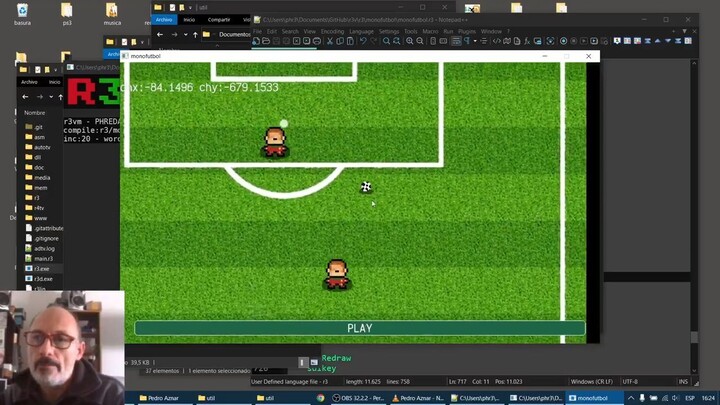Open Chrome from the taskbar
Viewport: 720px width, 405px height.
(321, 398)
